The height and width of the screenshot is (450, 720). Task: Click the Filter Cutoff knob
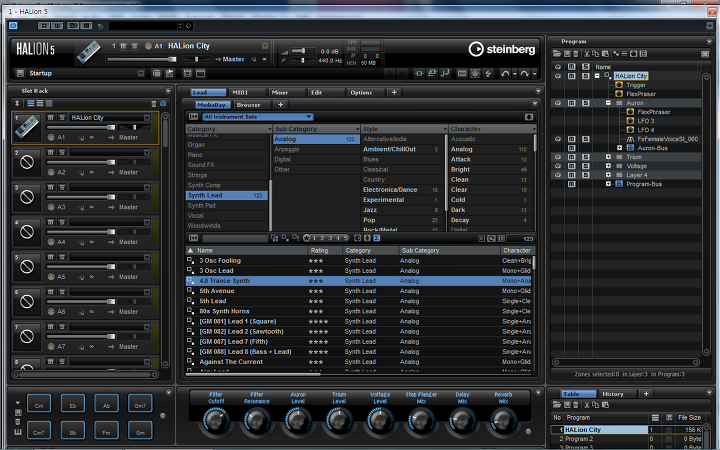215,420
